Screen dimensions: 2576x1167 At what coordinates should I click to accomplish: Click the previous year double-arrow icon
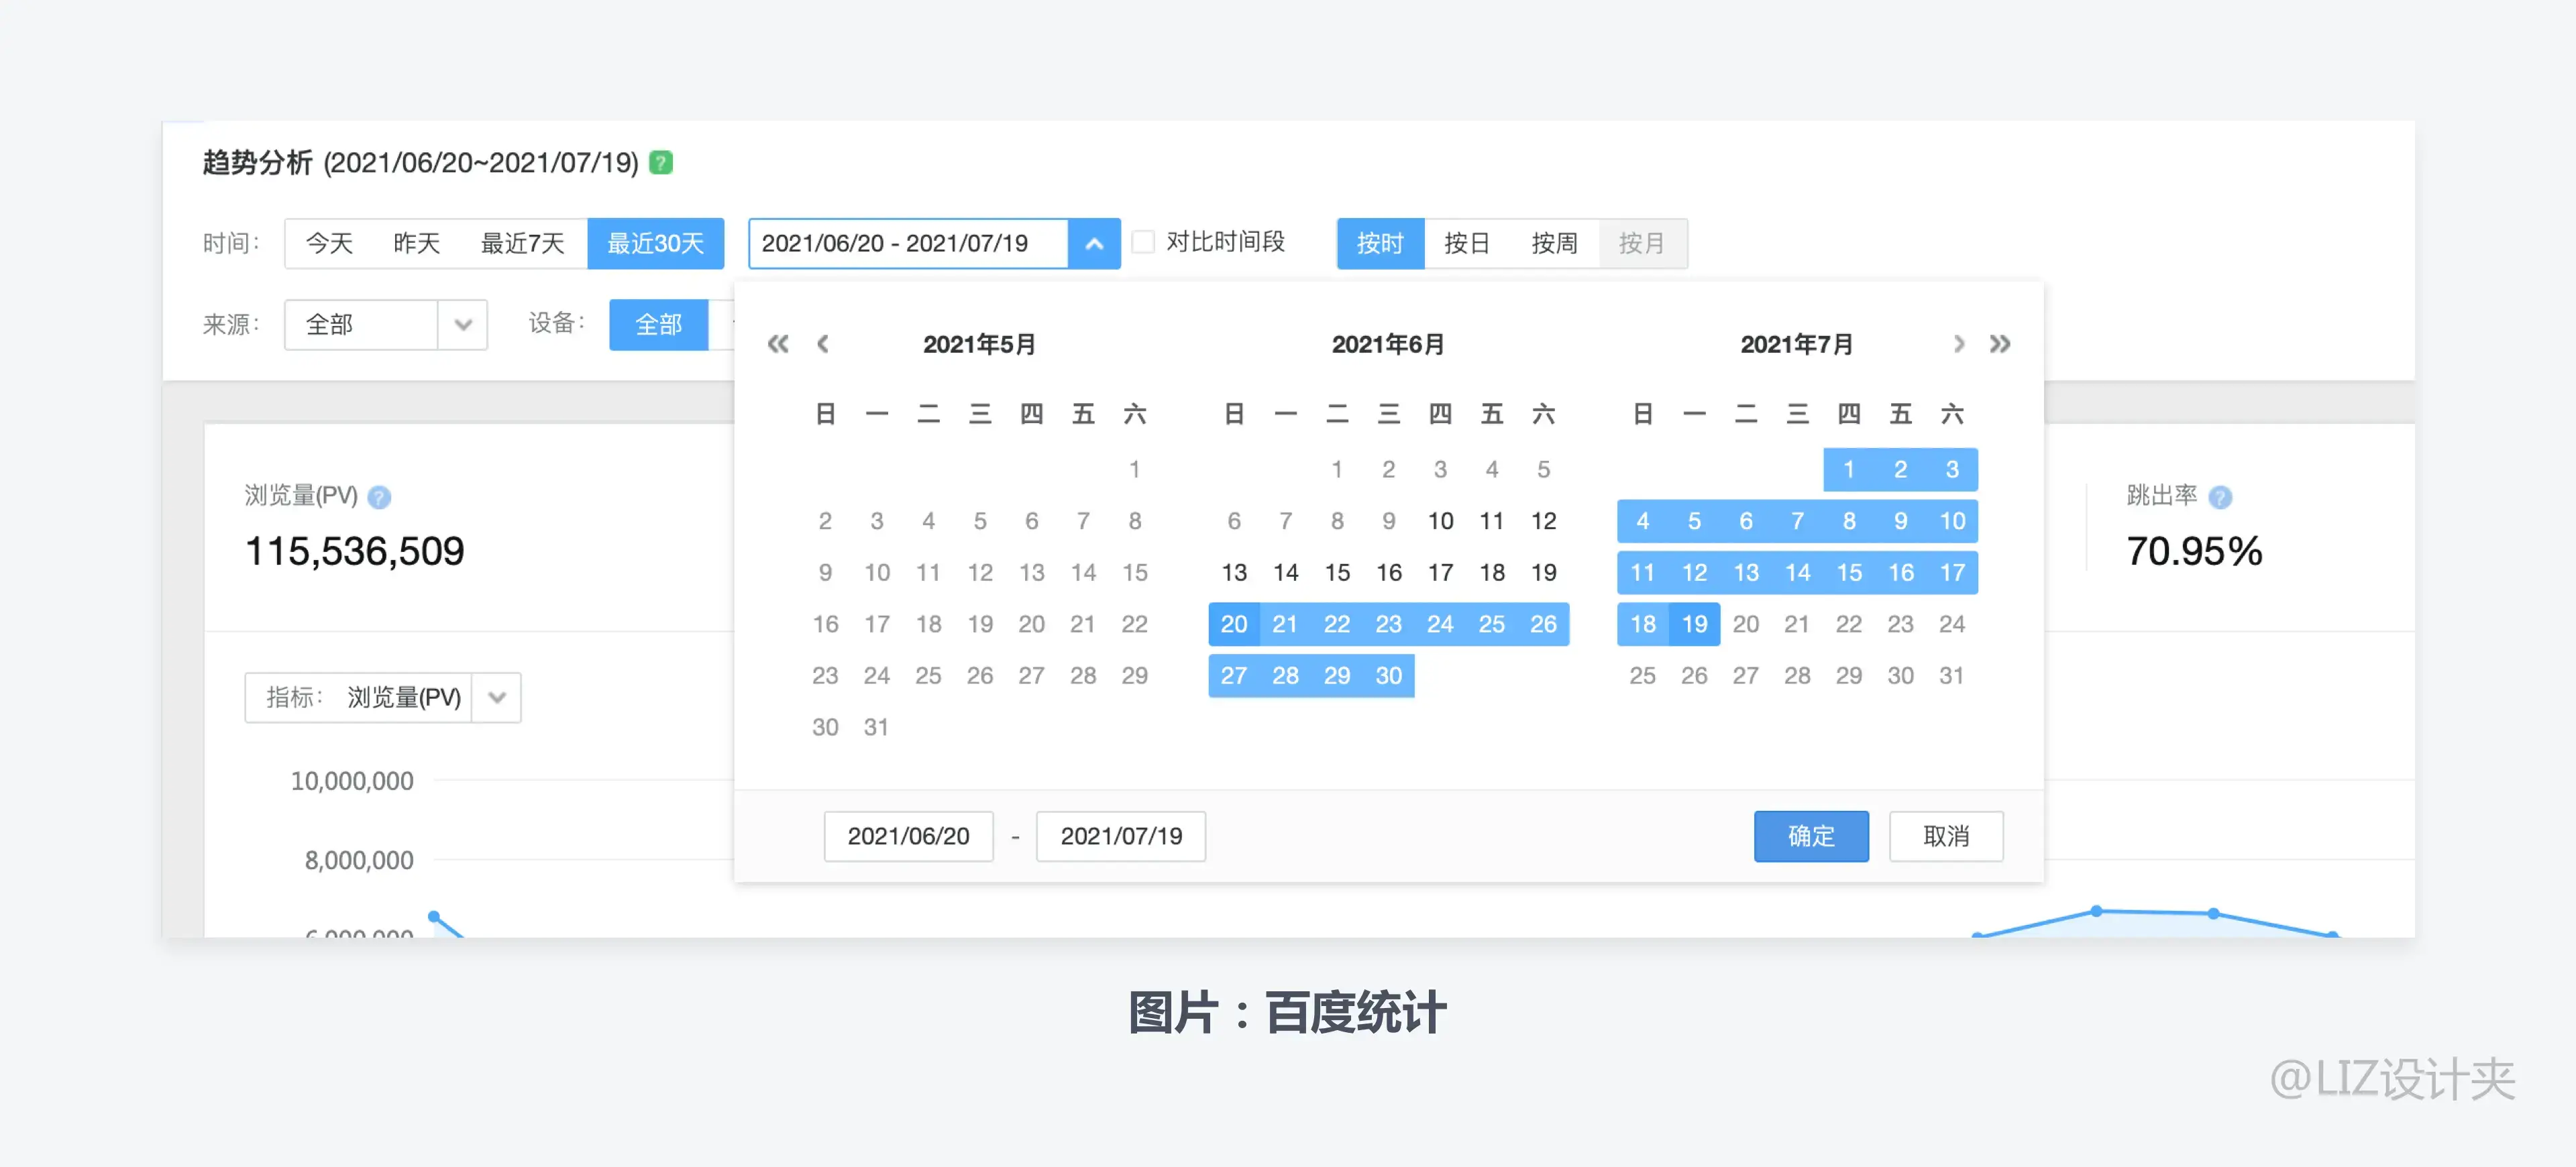778,344
